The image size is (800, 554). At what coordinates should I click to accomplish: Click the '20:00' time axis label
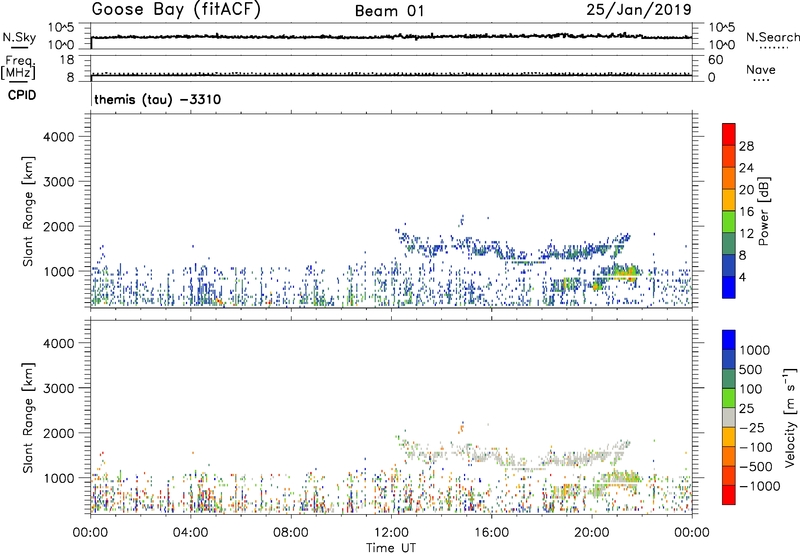pyautogui.click(x=591, y=533)
